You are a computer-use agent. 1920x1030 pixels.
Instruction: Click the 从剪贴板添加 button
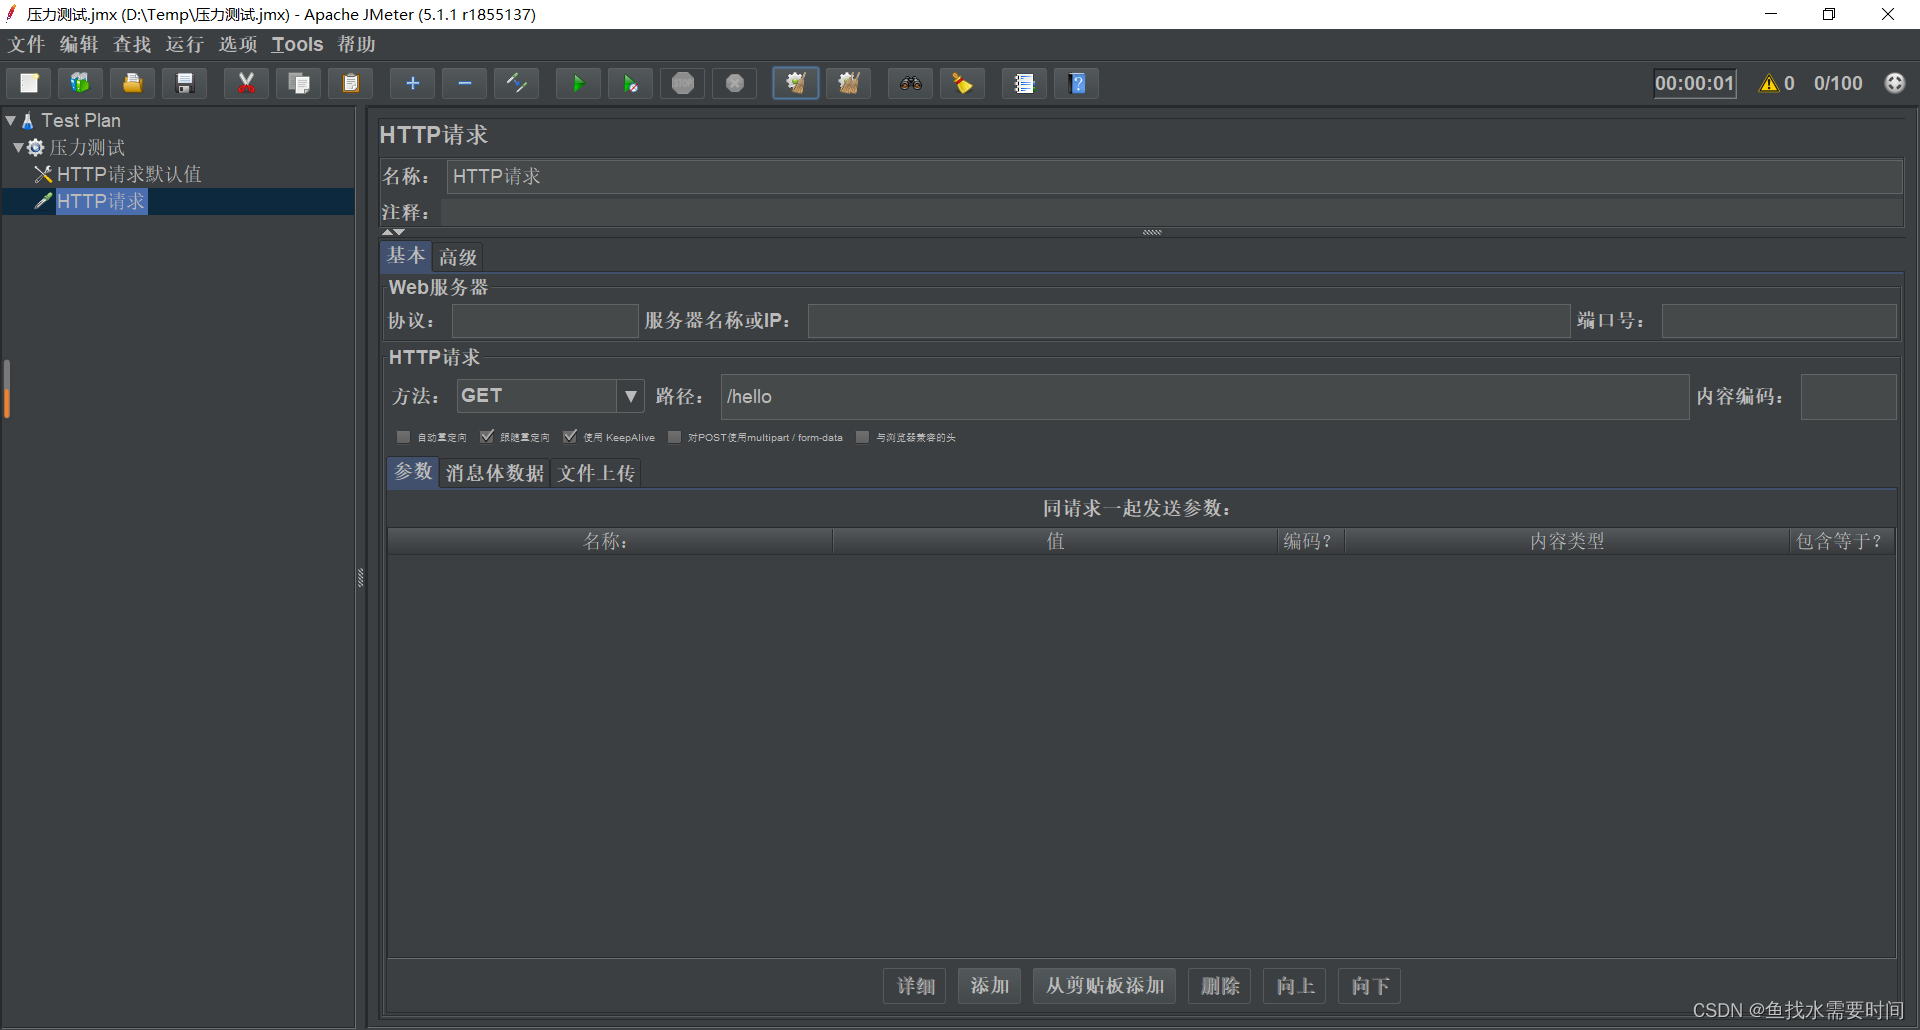(x=1105, y=986)
